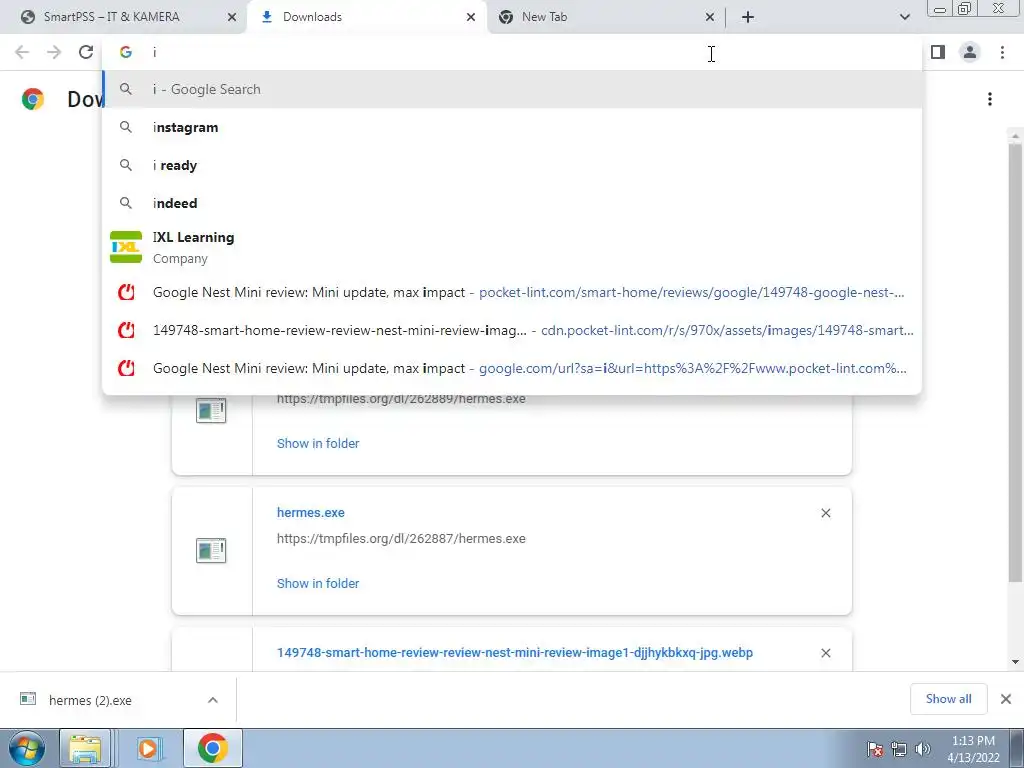
Task: Open hermes (2).exe from download shelf
Action: (90, 700)
